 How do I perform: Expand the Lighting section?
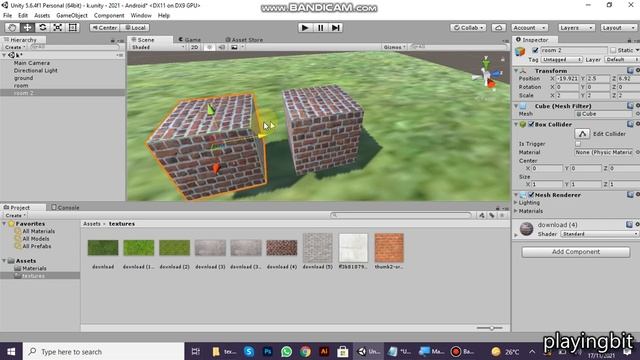tap(516, 202)
